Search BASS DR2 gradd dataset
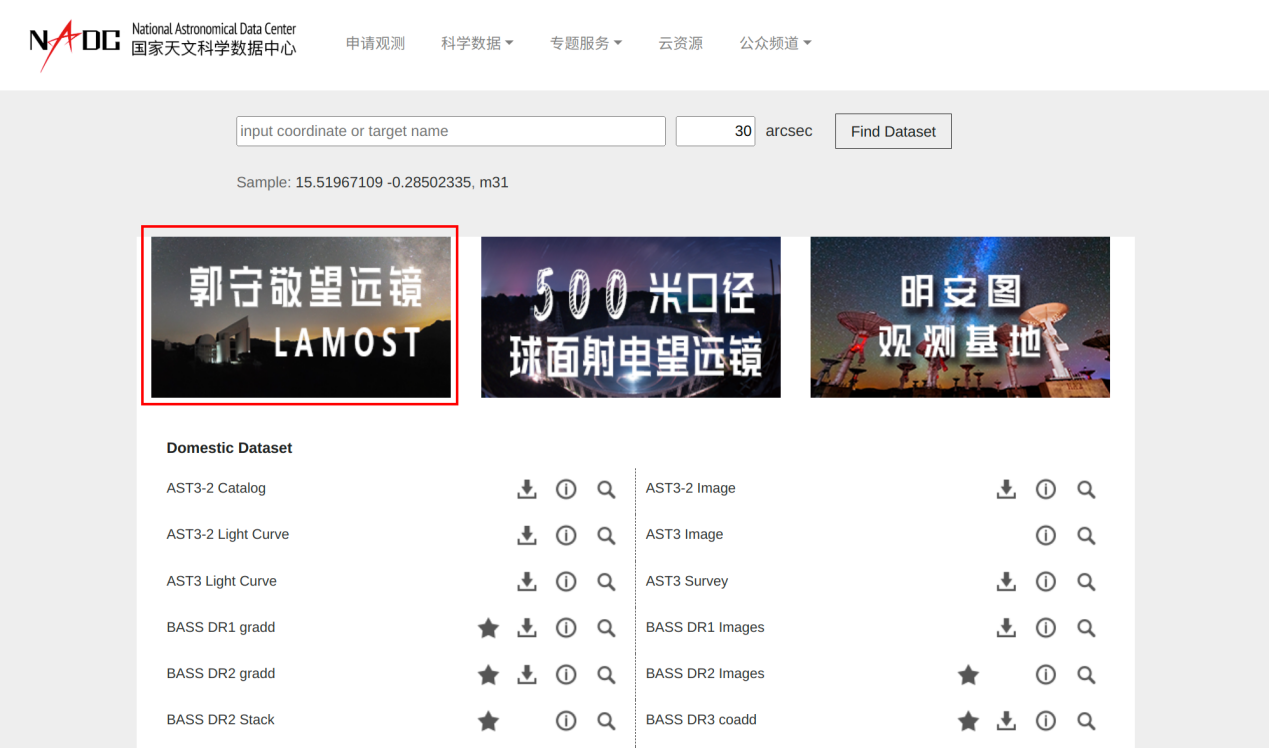Image resolution: width=1269 pixels, height=748 pixels. (606, 674)
